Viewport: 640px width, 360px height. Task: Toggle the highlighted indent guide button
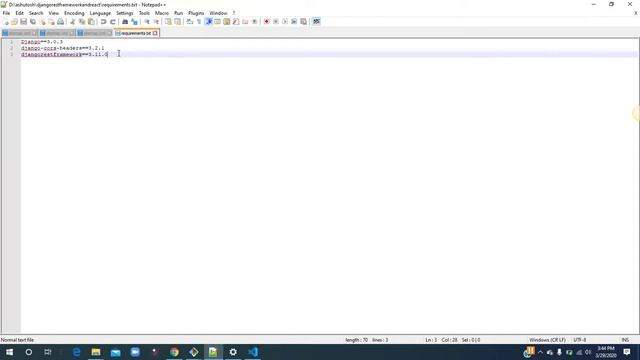tap(209, 22)
